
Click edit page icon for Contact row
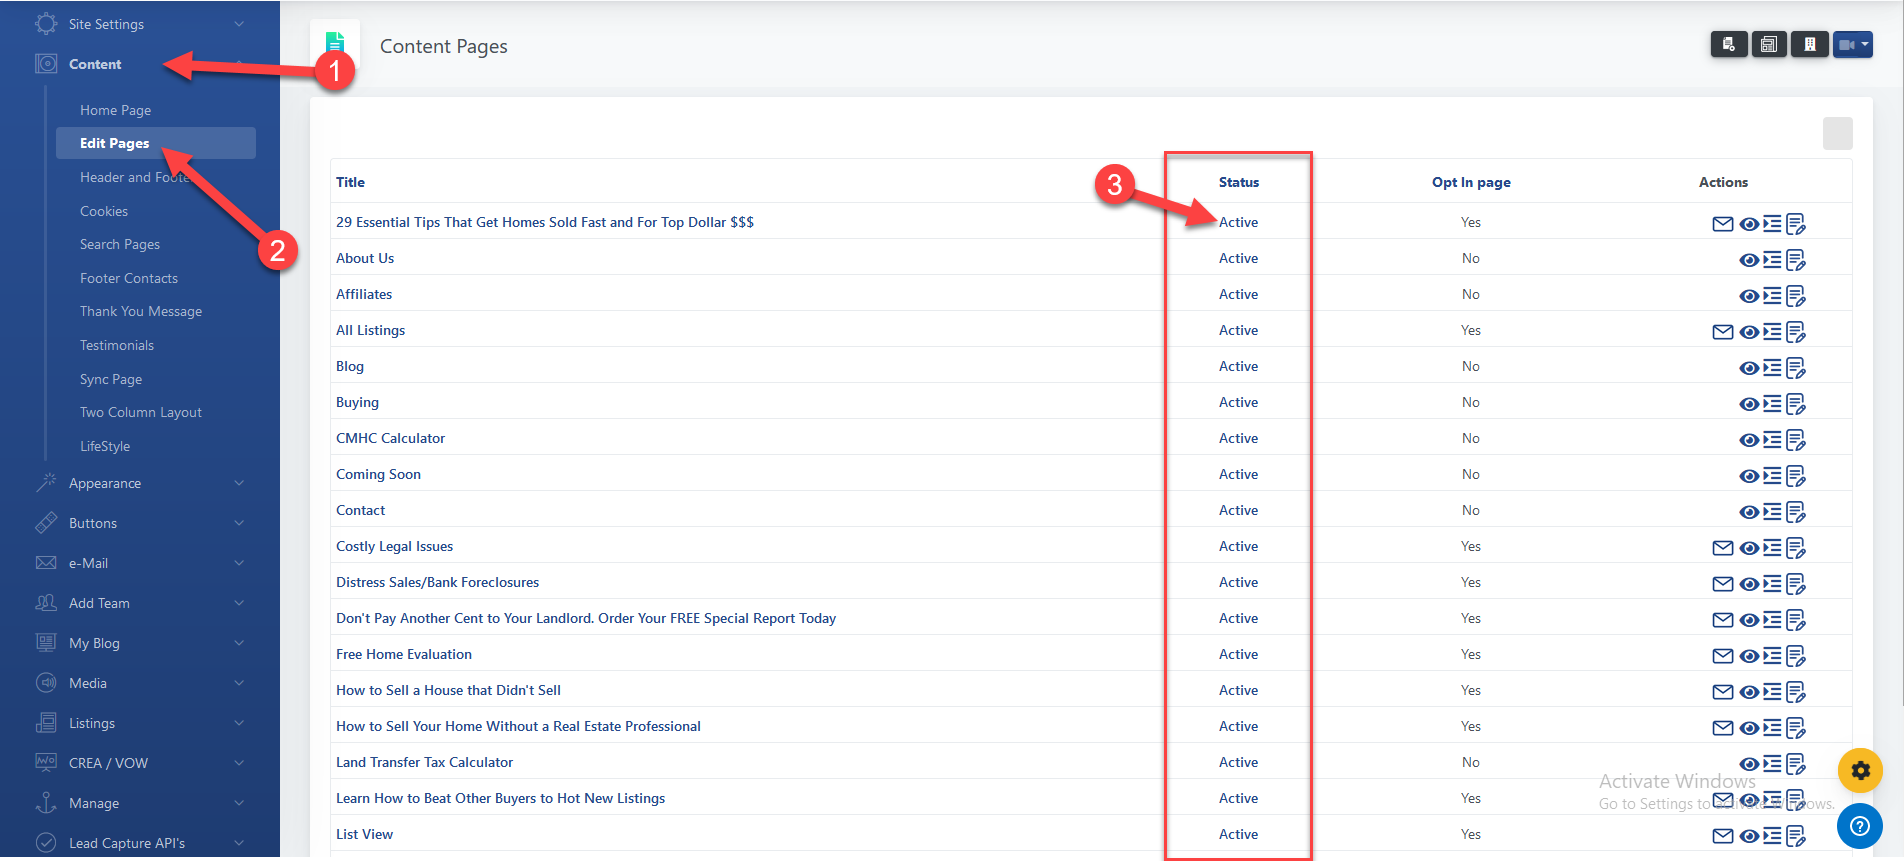pos(1796,512)
